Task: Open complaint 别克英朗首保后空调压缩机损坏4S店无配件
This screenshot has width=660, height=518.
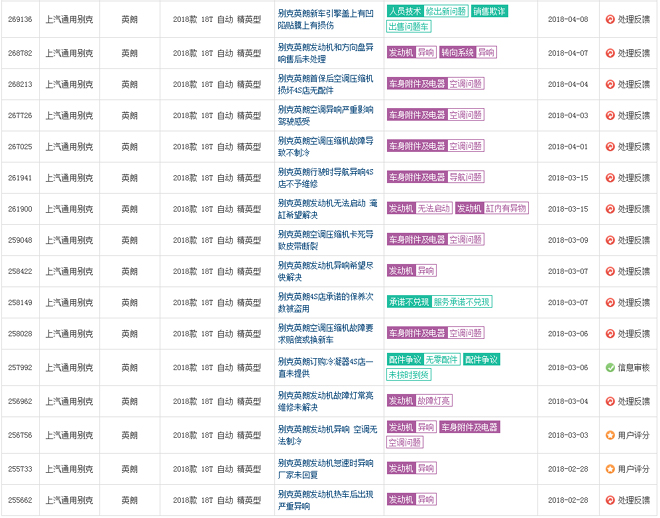Action: tap(325, 84)
